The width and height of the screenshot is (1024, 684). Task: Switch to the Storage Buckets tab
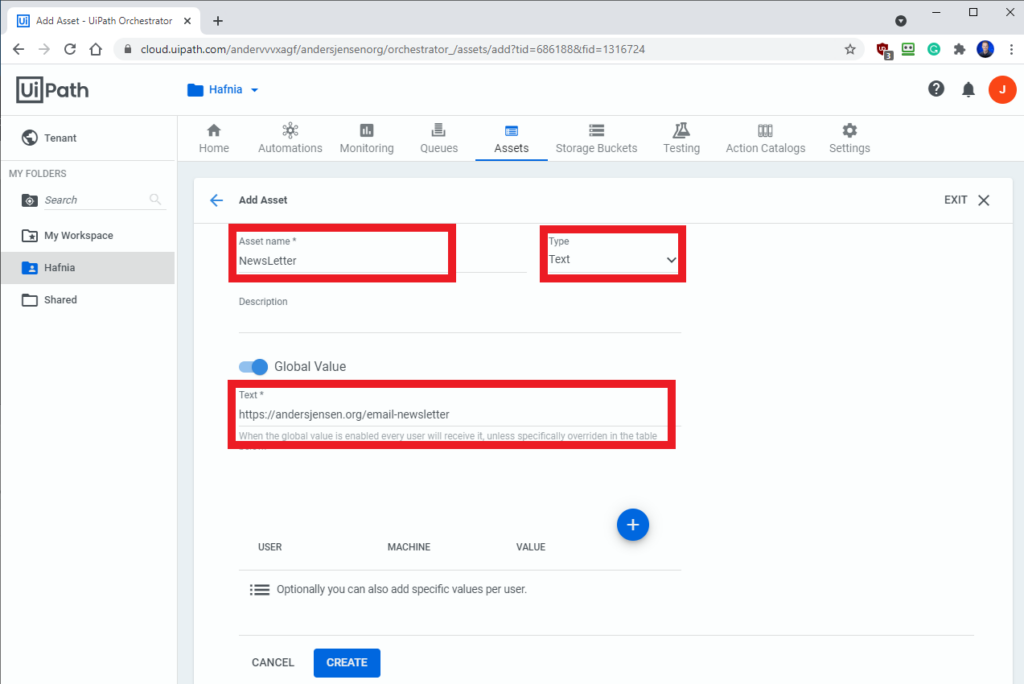[x=596, y=138]
